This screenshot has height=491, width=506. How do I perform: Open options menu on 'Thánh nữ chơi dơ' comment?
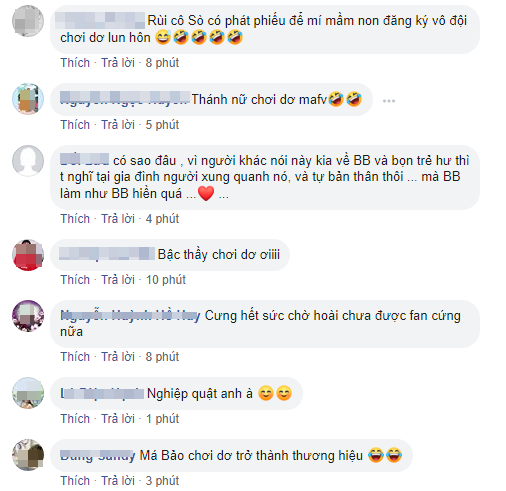pyautogui.click(x=389, y=101)
